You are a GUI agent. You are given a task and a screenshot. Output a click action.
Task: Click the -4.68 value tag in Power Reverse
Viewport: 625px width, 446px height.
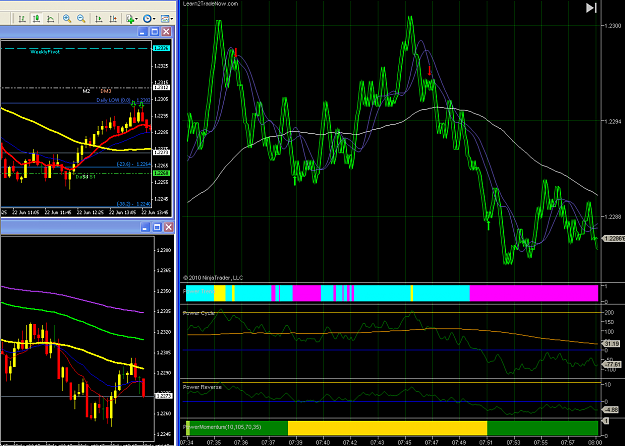611,409
